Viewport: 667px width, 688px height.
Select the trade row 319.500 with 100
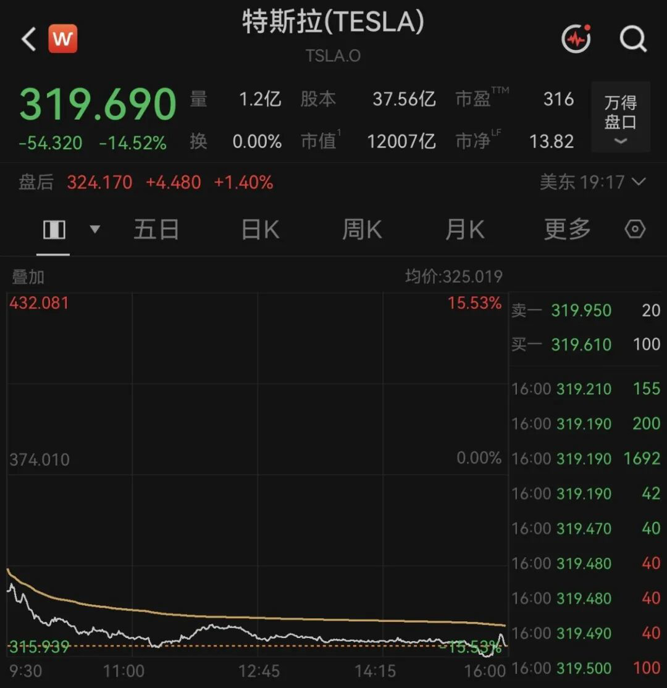point(586,668)
